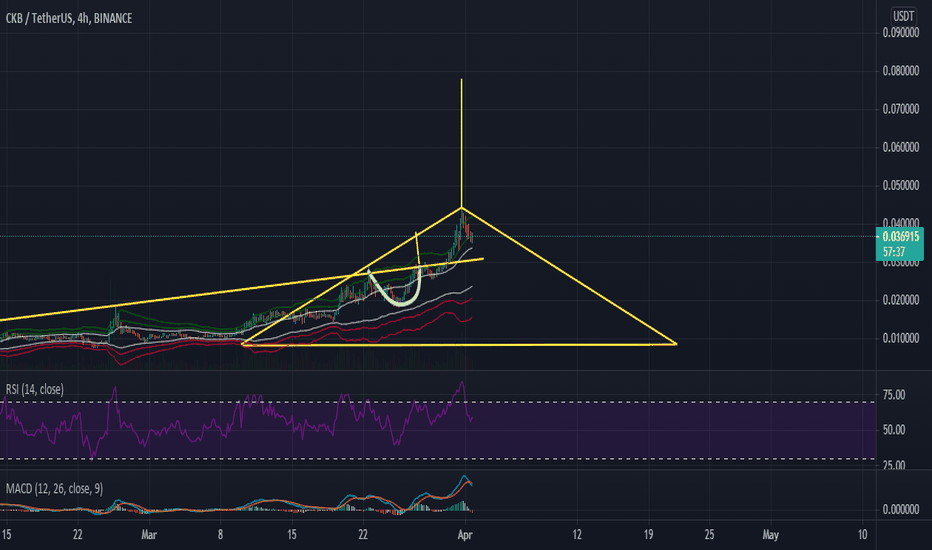Image resolution: width=932 pixels, height=550 pixels.
Task: Click the current price tag 0.036915
Action: 900,237
